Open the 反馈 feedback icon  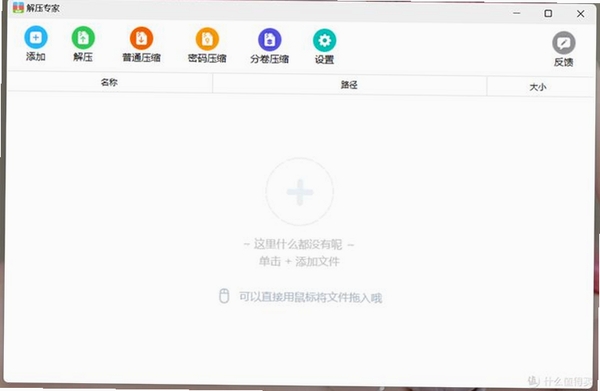pyautogui.click(x=564, y=43)
